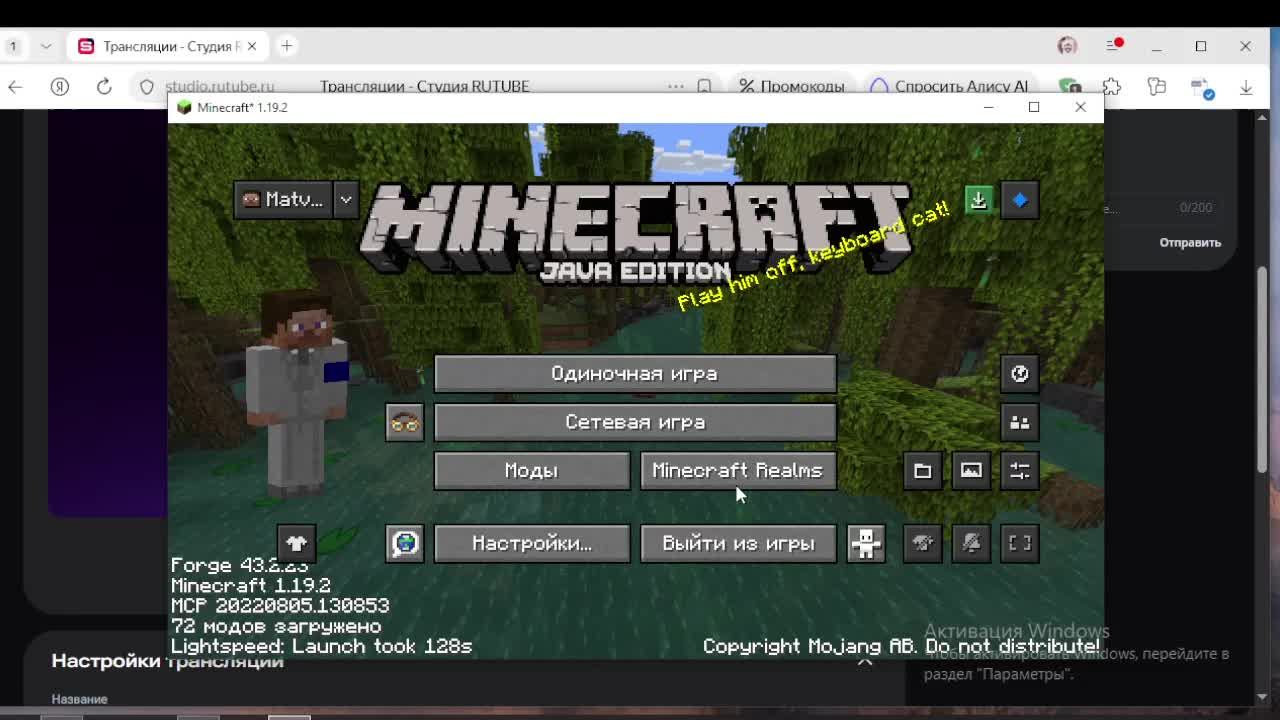The width and height of the screenshot is (1280, 720).
Task: Open a new browser tab
Action: [x=287, y=46]
